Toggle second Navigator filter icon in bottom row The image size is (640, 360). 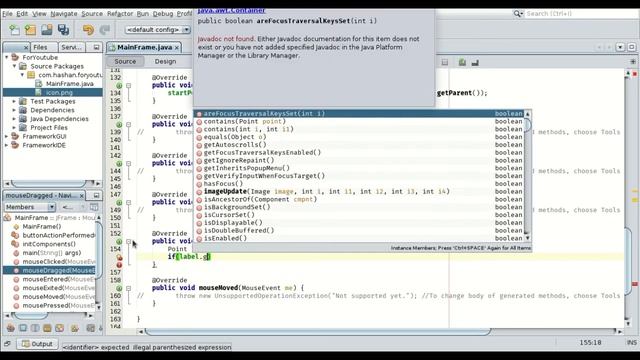coord(23,328)
